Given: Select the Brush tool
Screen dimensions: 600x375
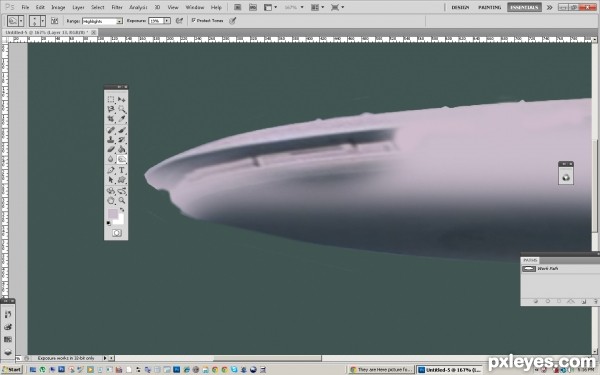Looking at the screenshot, I should point(122,130).
